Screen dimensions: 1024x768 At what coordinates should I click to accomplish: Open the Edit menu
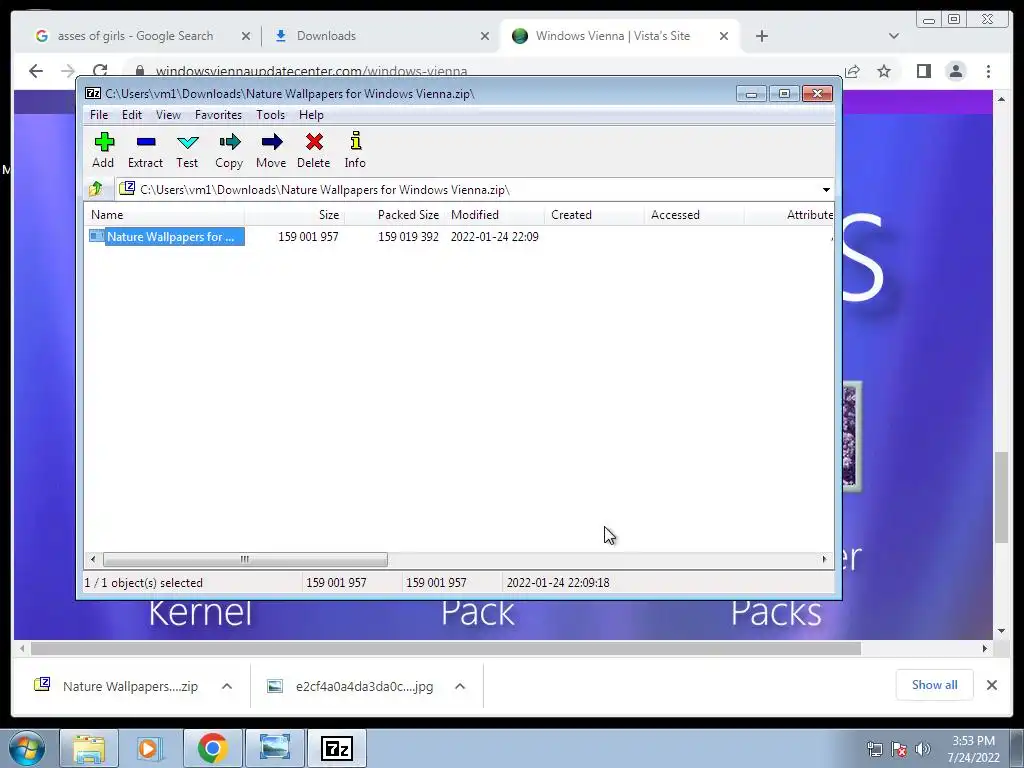click(x=132, y=115)
